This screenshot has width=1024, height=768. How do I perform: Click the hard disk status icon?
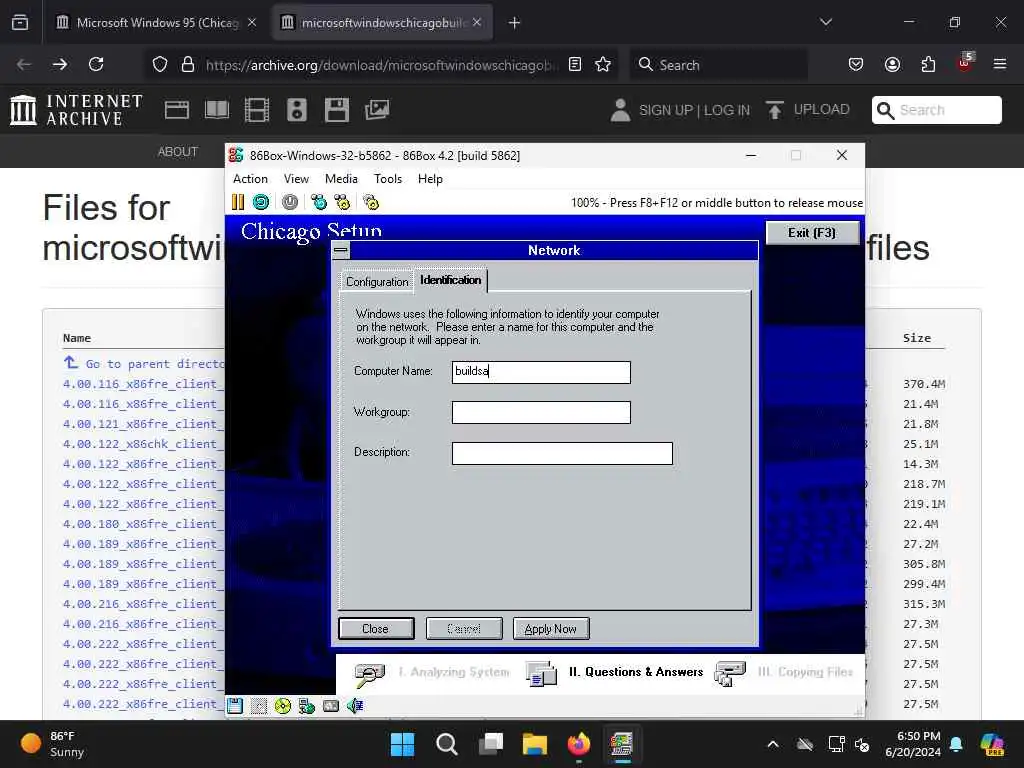pyautogui.click(x=331, y=705)
